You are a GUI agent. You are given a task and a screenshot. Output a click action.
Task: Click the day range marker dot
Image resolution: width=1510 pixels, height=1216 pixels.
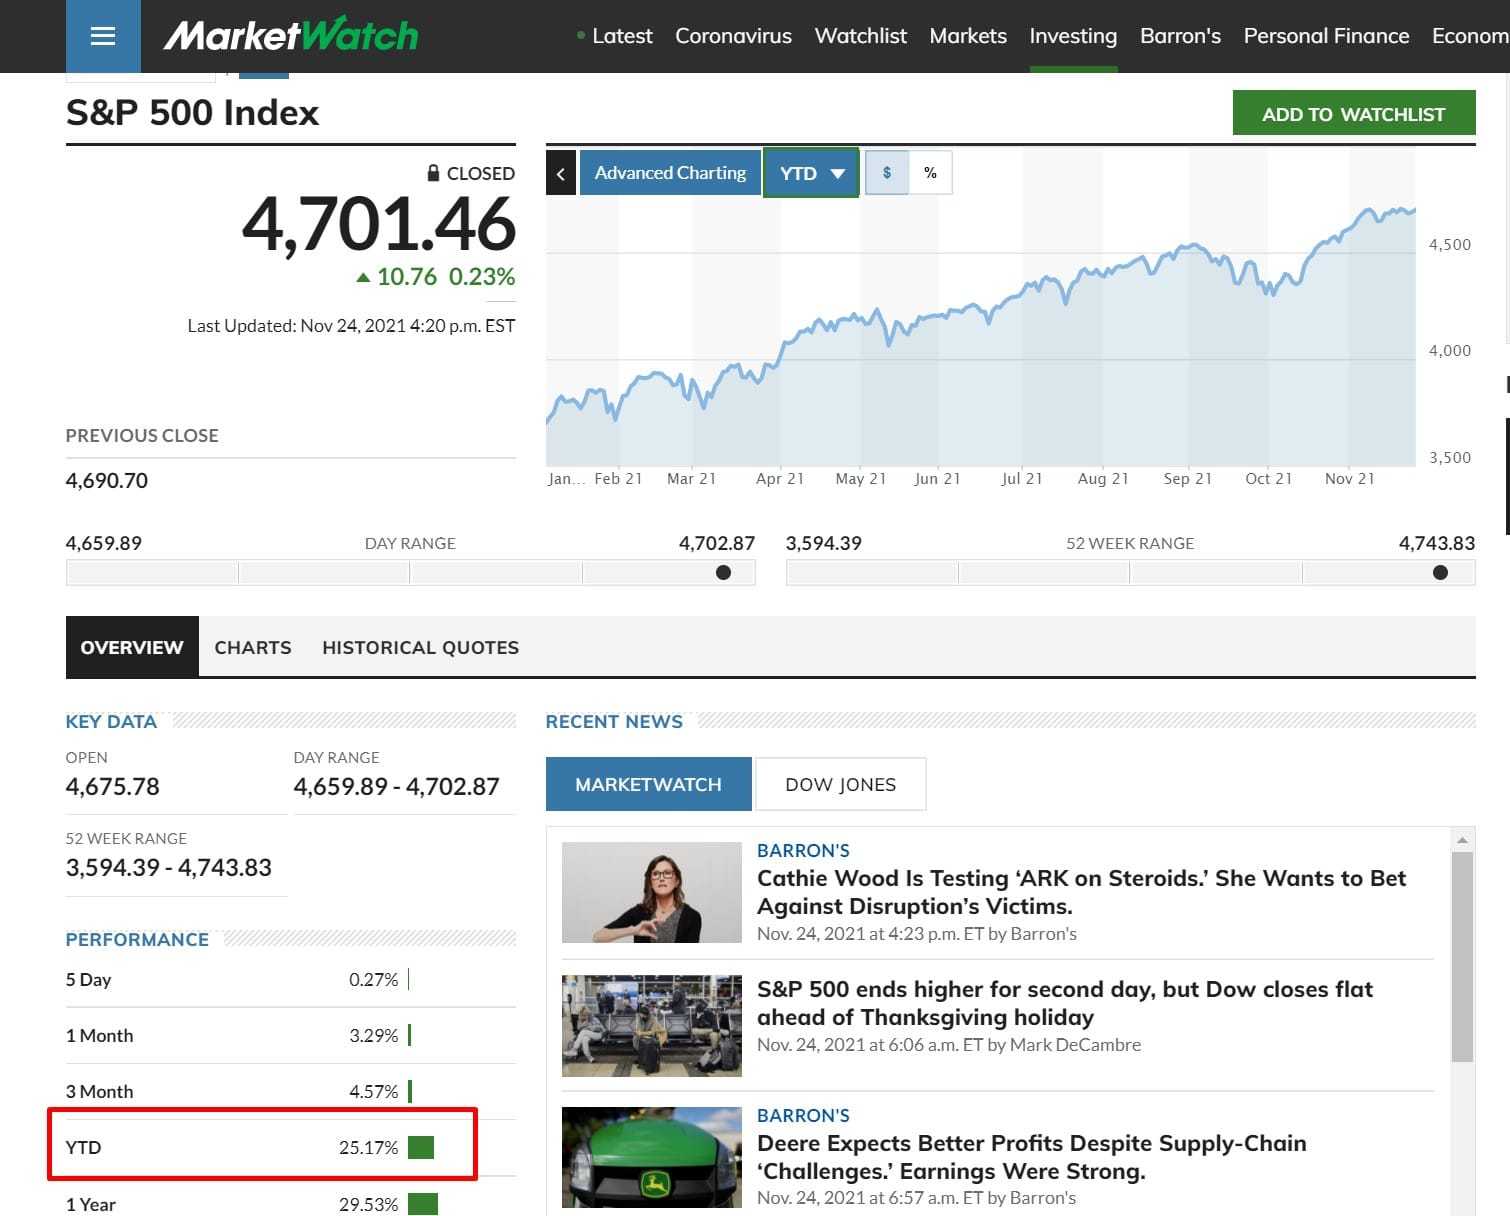723,573
